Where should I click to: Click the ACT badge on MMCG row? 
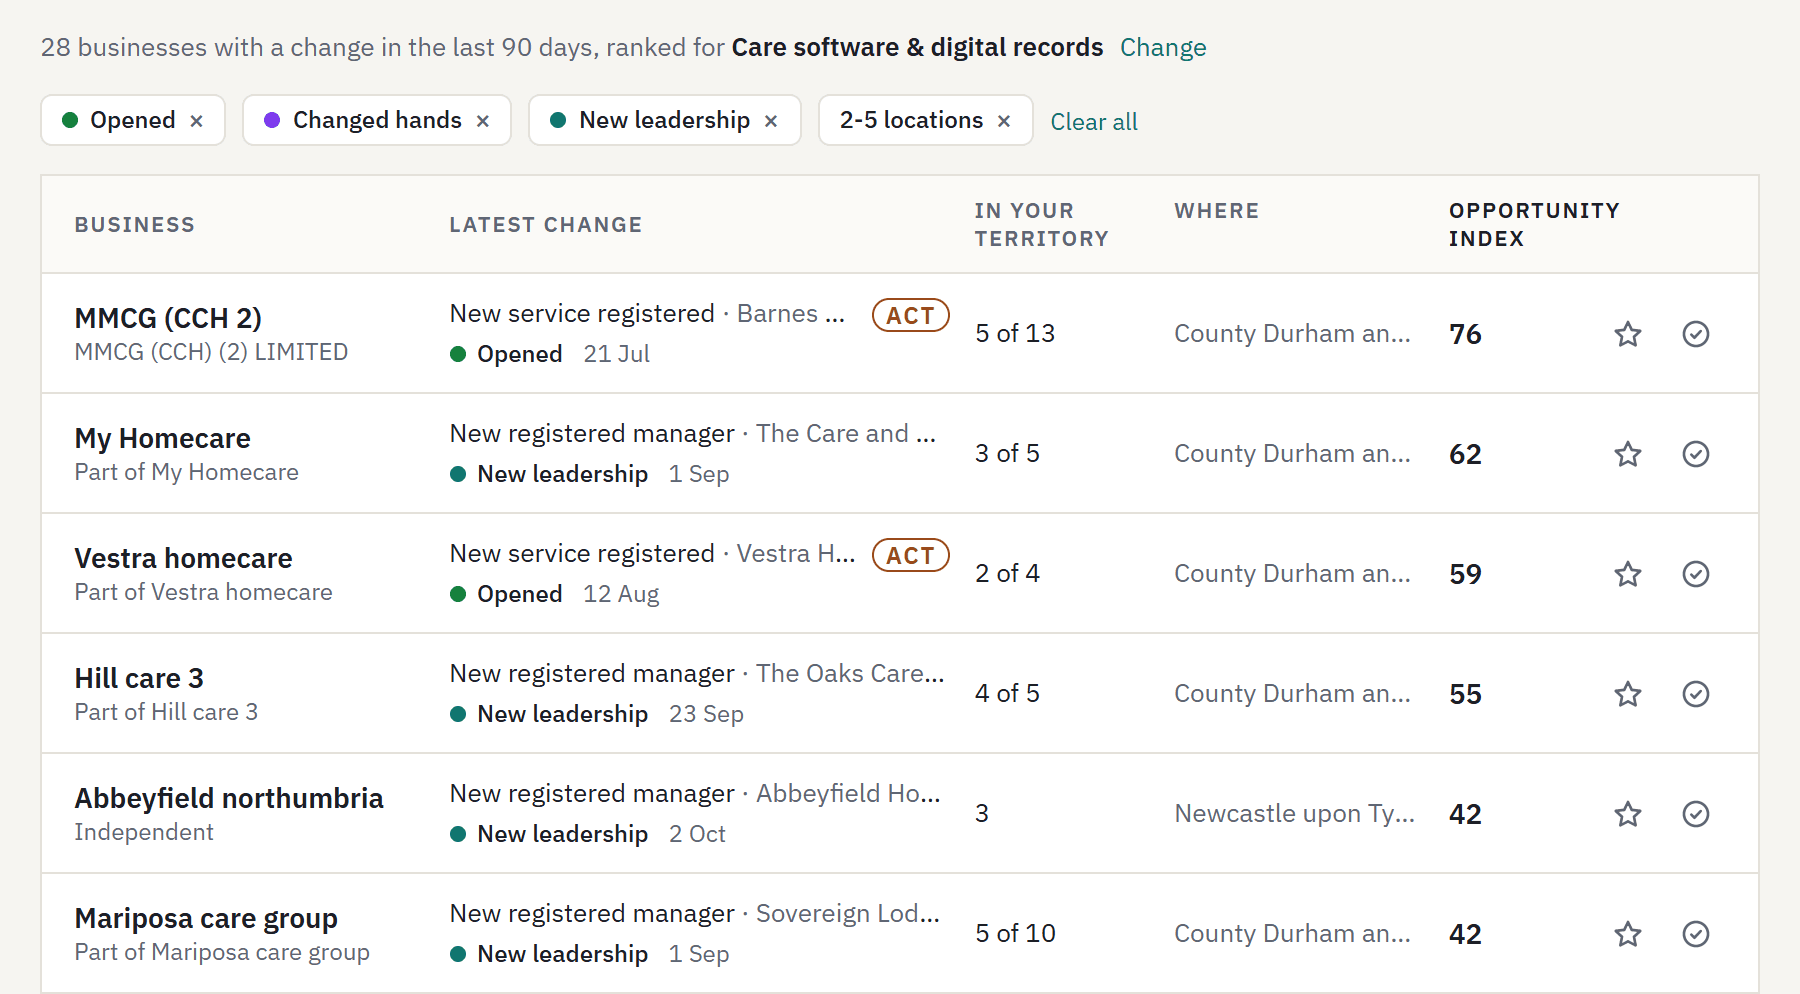tap(911, 315)
